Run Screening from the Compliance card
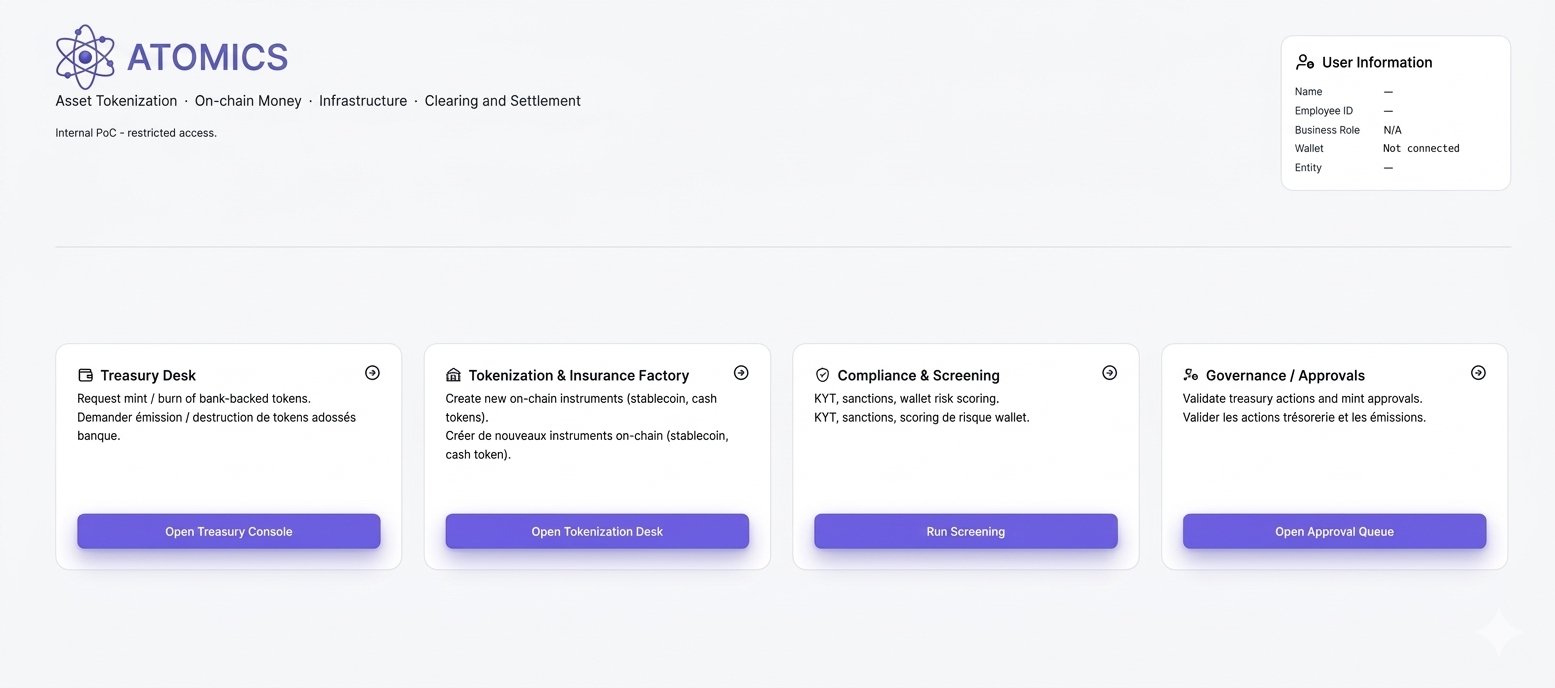 (965, 532)
